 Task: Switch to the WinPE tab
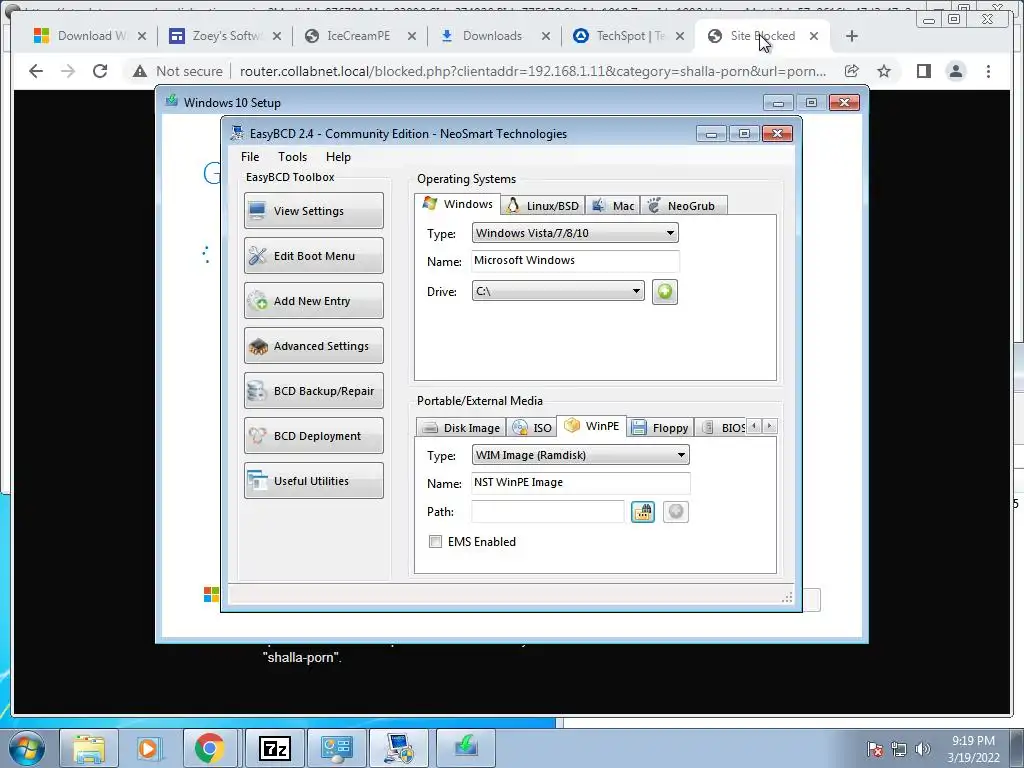point(592,426)
